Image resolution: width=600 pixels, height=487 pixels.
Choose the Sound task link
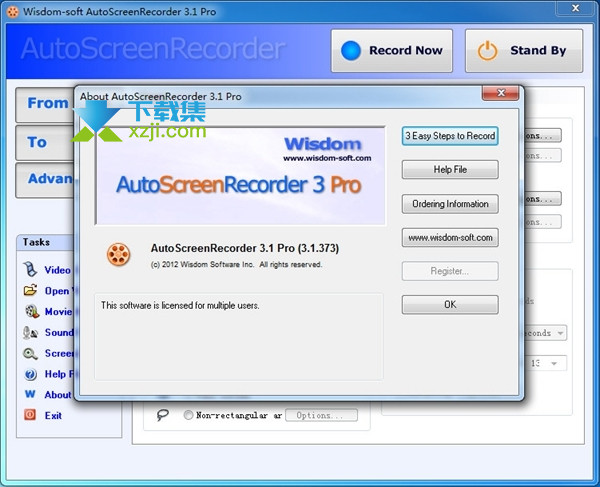59,332
